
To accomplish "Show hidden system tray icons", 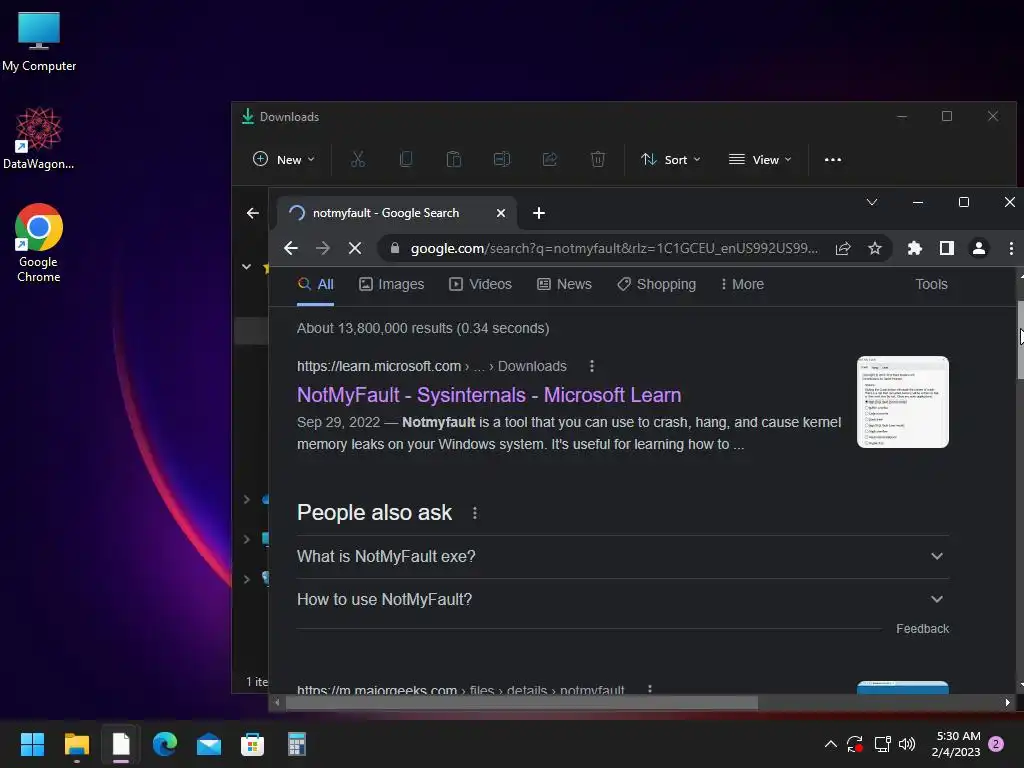I will coord(830,744).
